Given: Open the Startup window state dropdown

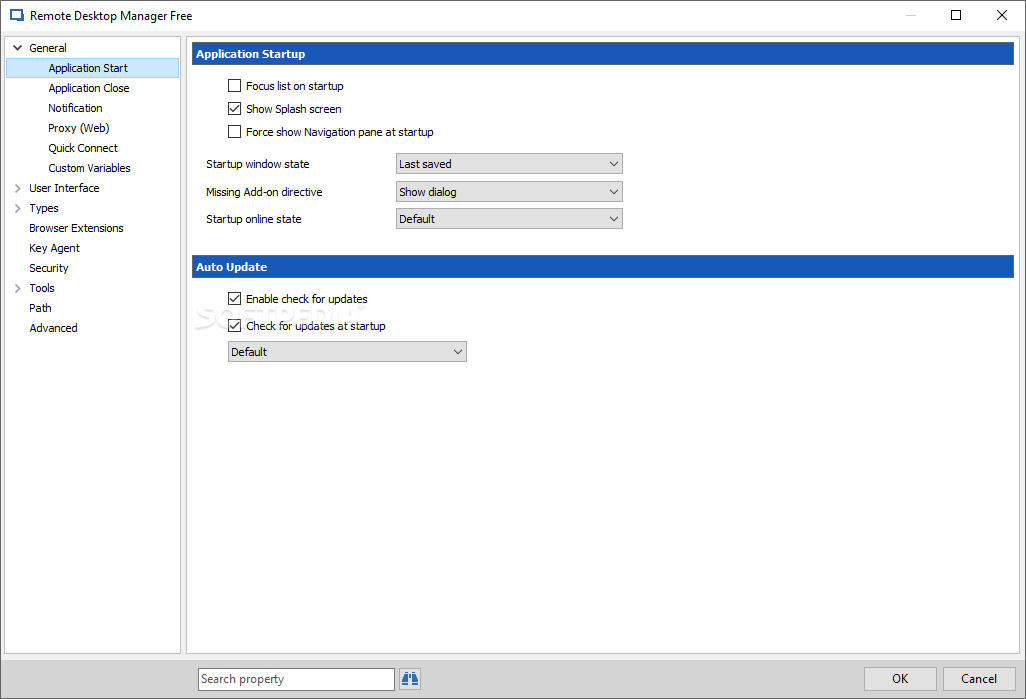Looking at the screenshot, I should [x=509, y=164].
